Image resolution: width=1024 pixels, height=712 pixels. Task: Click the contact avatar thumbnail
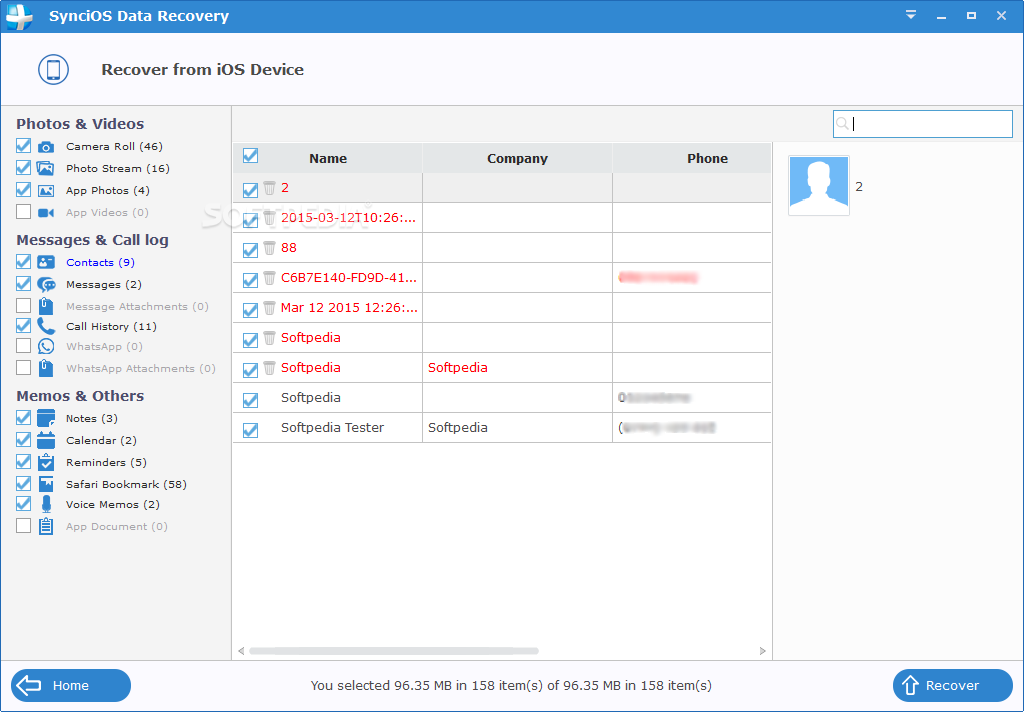(819, 186)
